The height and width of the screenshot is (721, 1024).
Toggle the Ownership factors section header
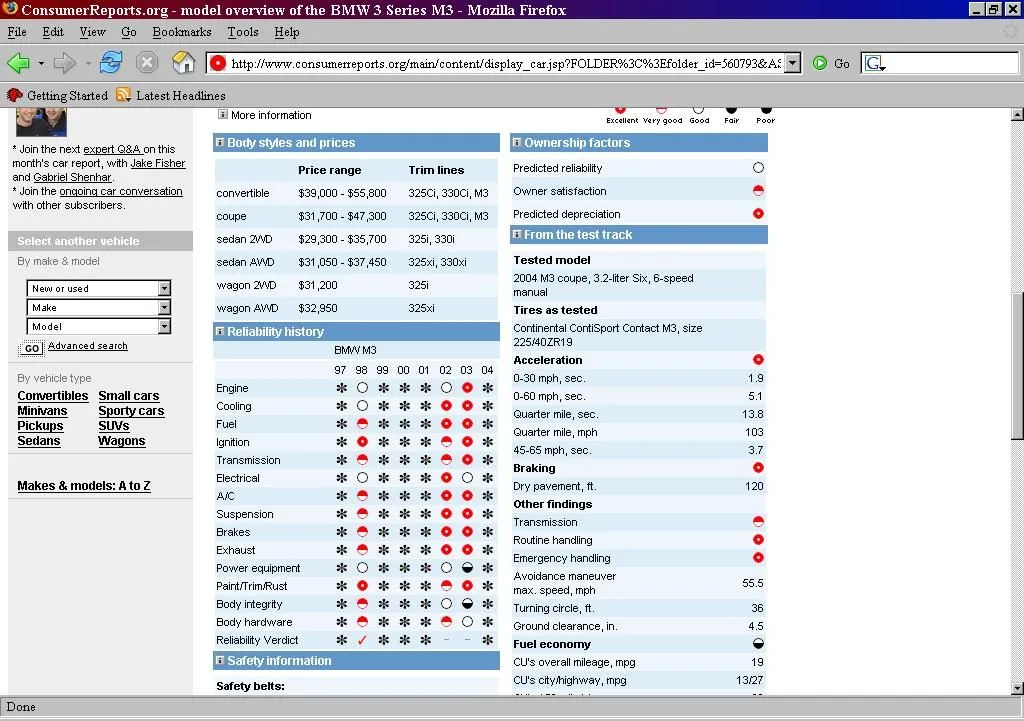[x=517, y=143]
